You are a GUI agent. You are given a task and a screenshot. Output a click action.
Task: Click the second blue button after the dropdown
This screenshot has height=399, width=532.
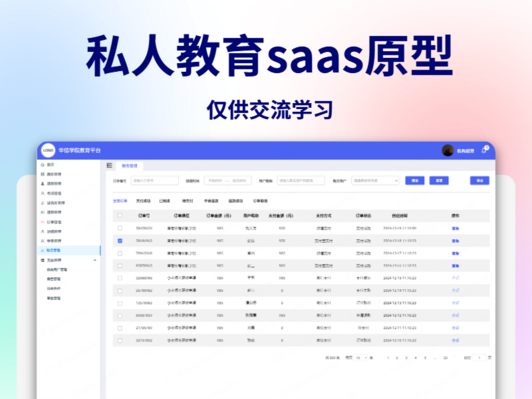(x=439, y=180)
